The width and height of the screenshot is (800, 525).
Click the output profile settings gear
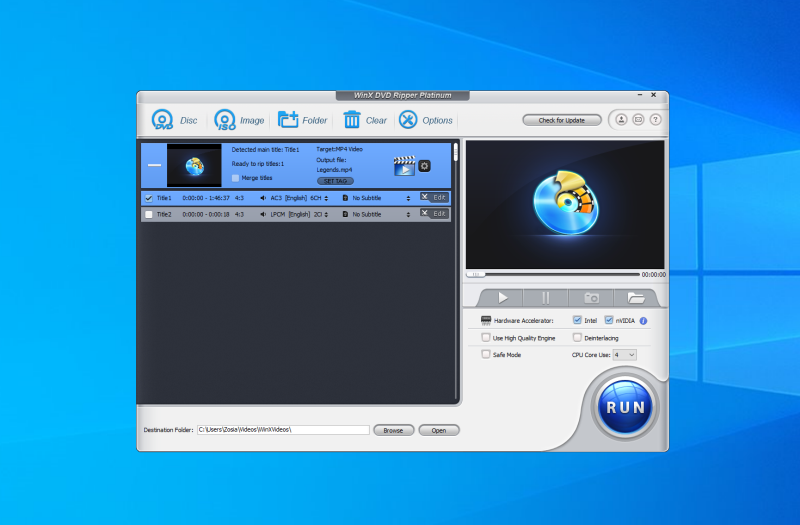point(424,166)
